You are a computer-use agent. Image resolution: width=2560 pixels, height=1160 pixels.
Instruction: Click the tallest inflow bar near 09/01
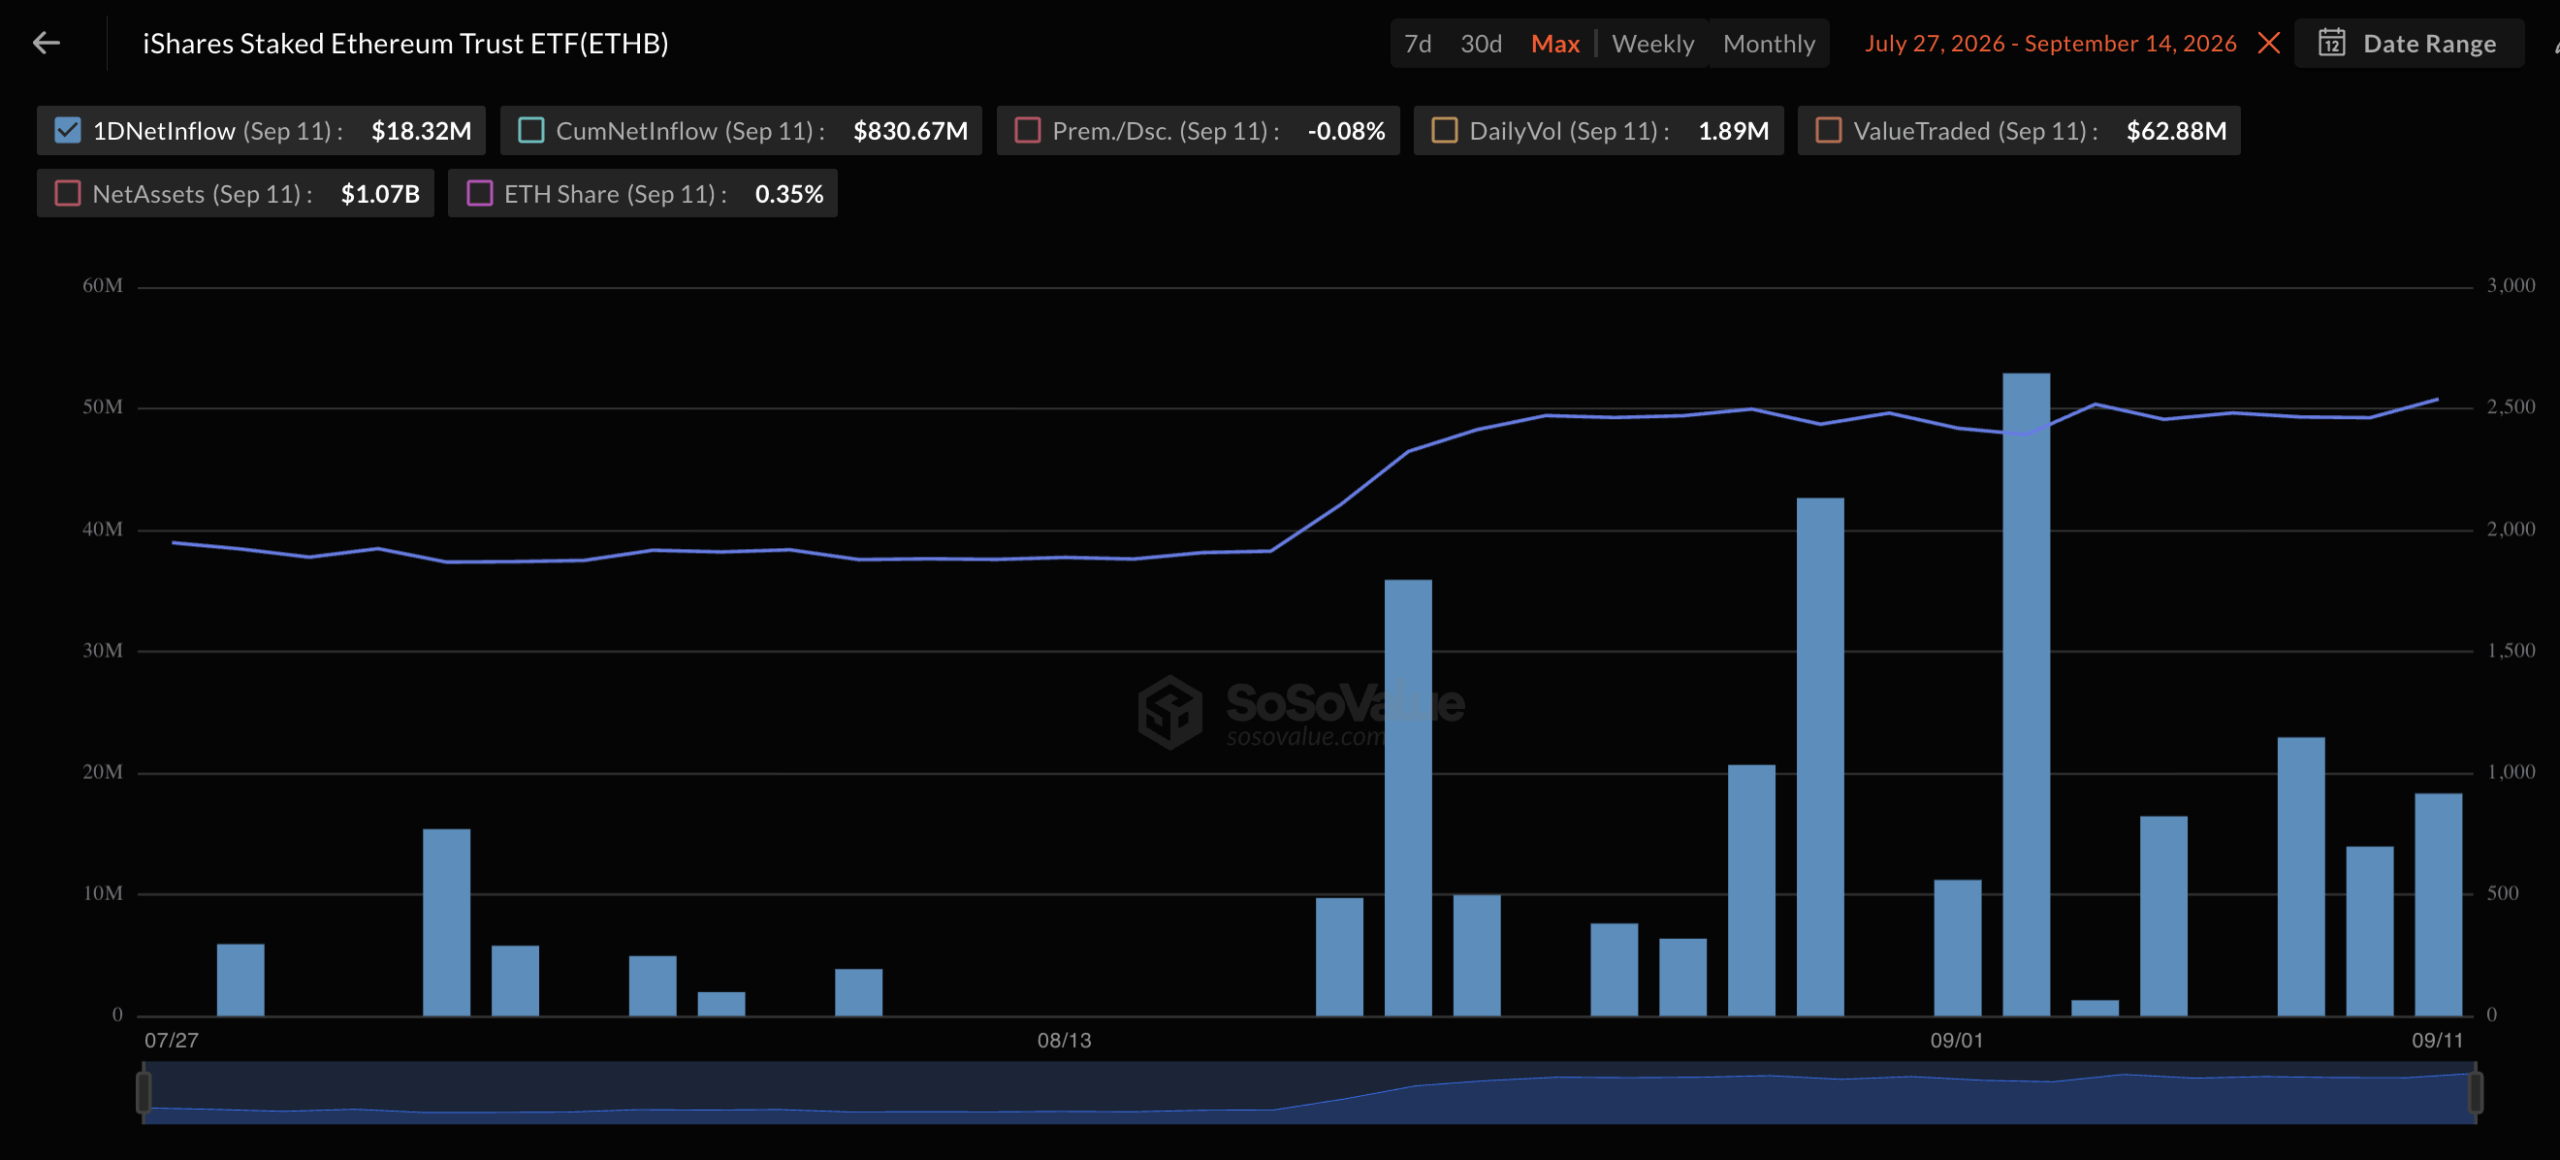pyautogui.click(x=2026, y=694)
